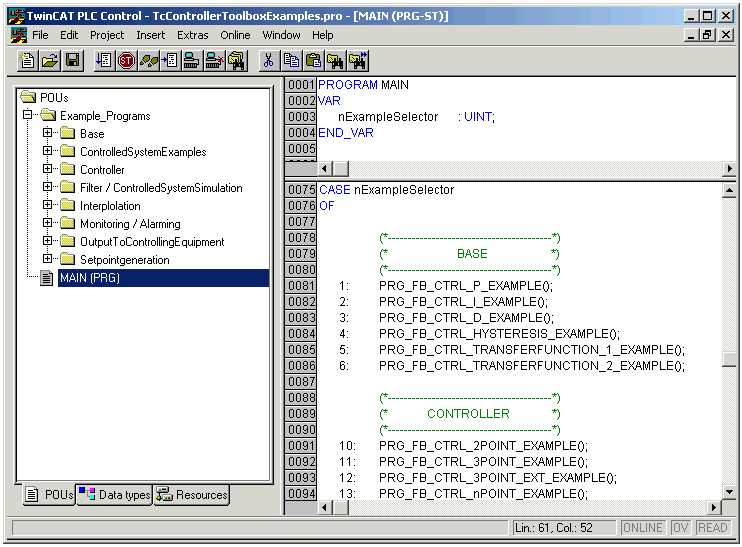Click the Step (footprints) icon
The height and width of the screenshot is (547, 742).
click(x=149, y=61)
